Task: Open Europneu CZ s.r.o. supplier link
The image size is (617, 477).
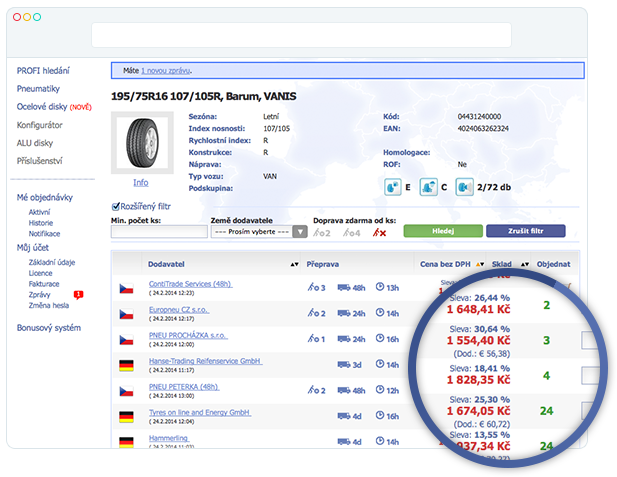Action: [x=179, y=310]
